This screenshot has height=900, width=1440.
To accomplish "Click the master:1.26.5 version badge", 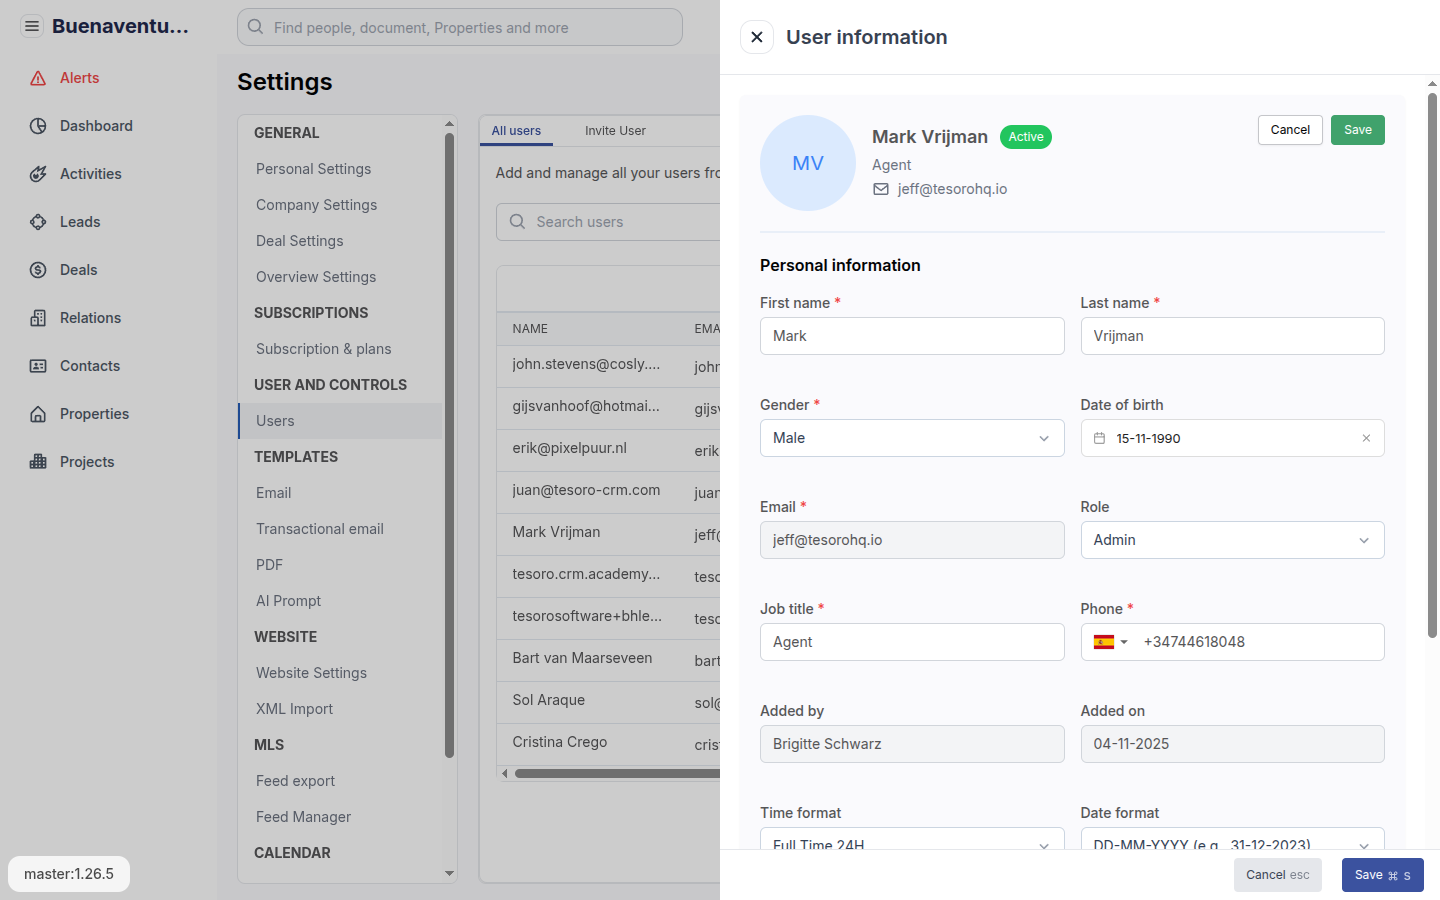I will 69,874.
